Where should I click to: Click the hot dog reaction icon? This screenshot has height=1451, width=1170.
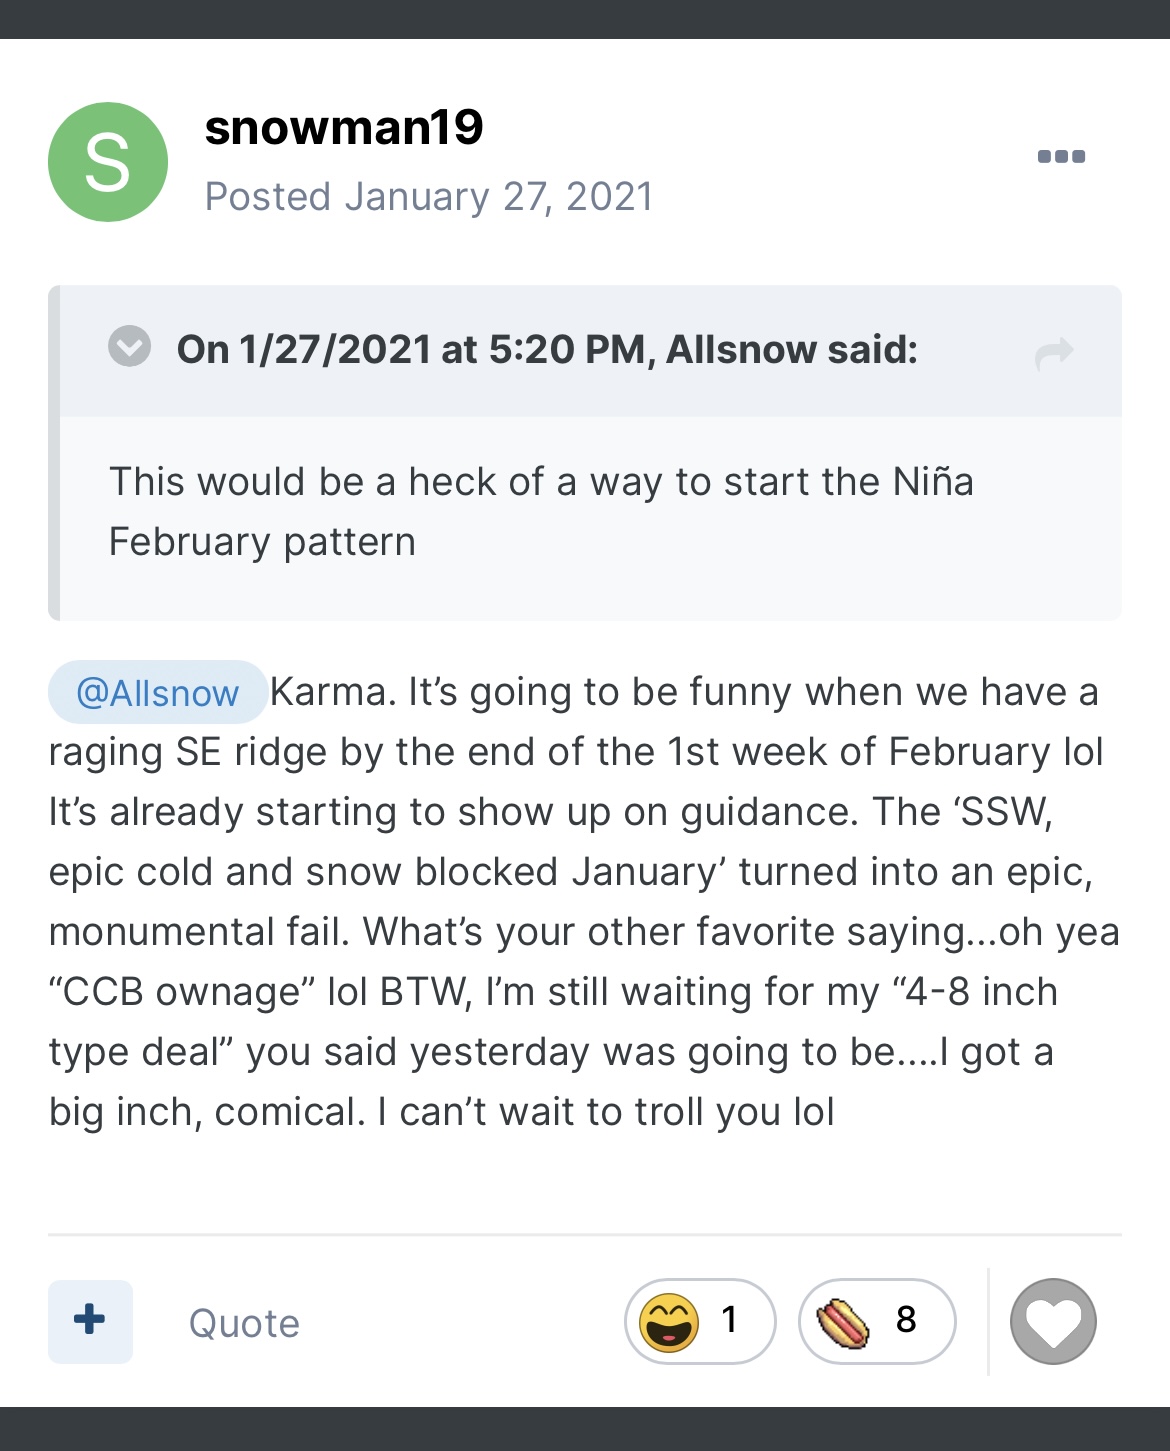pos(843,1322)
